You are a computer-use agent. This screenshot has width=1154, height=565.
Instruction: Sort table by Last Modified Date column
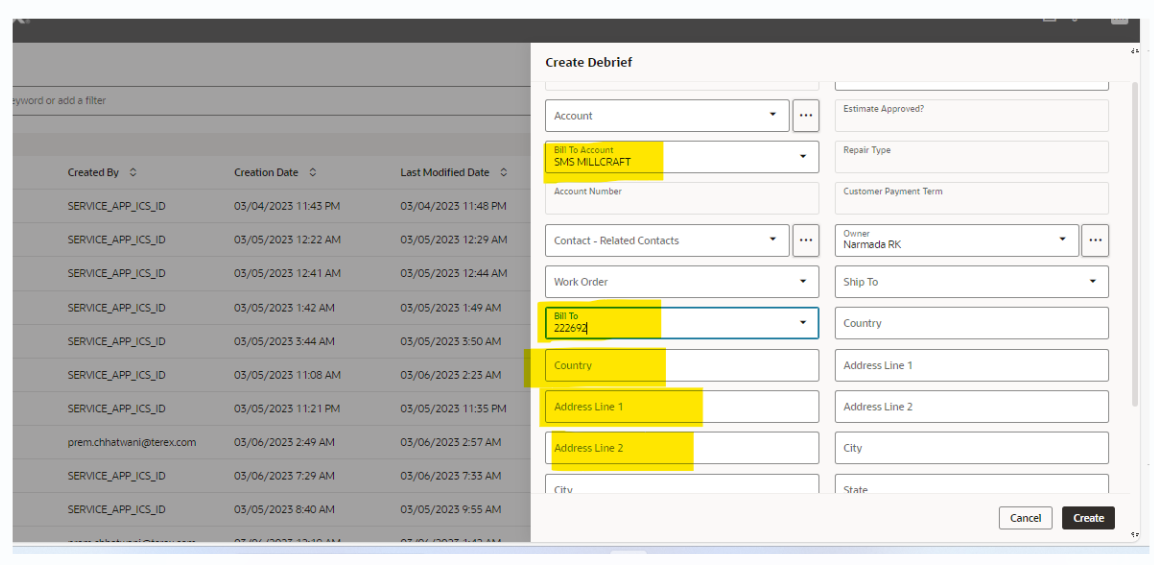coord(503,172)
